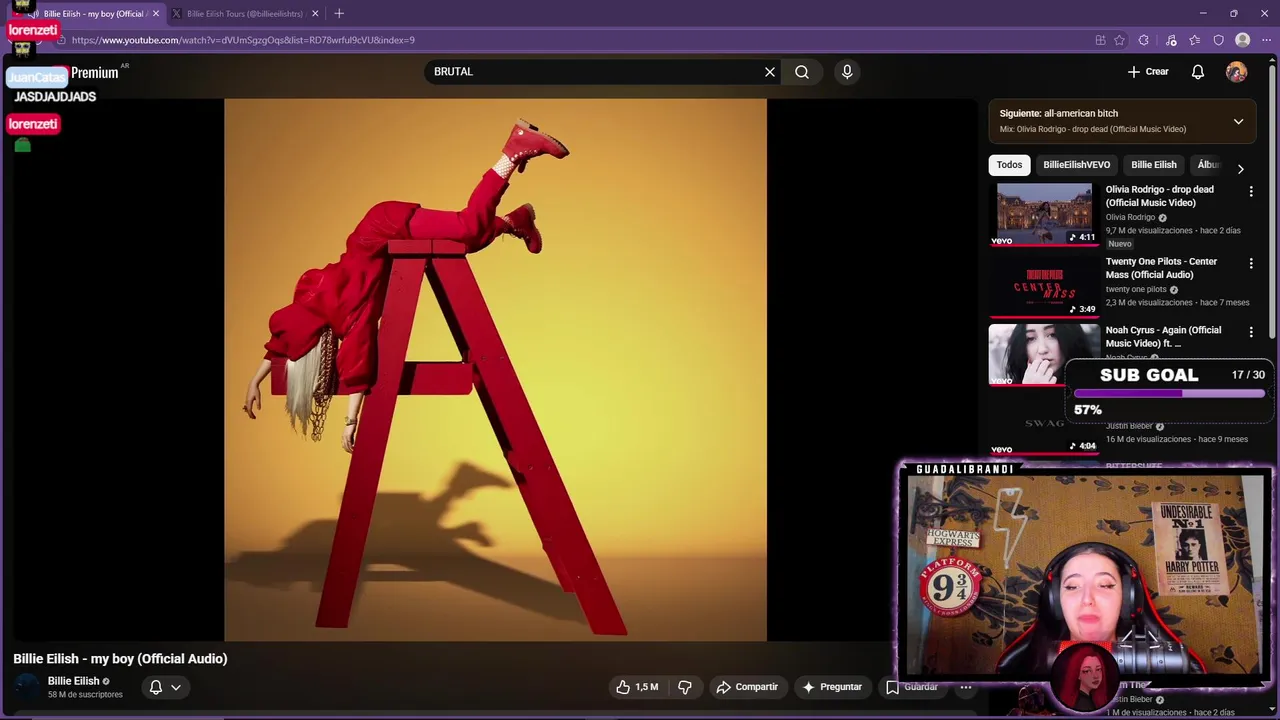Open a new browser tab
Viewport: 1280px width, 720px height.
click(339, 14)
